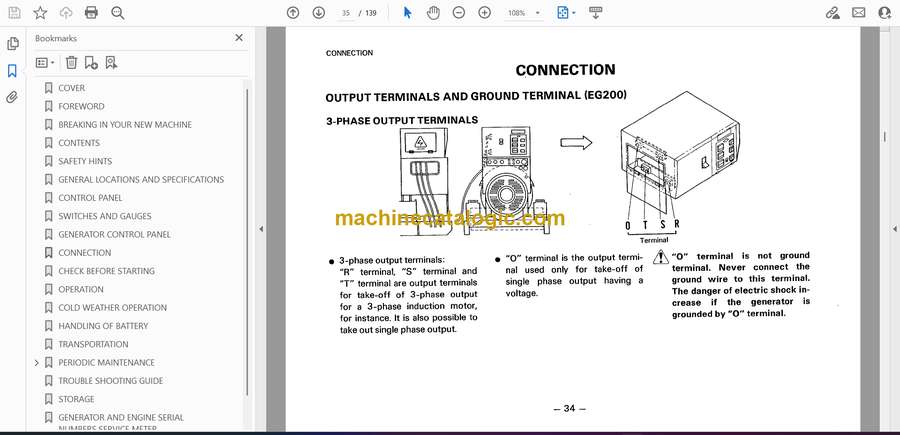
Task: Go to next page arrow icon
Action: (x=319, y=13)
